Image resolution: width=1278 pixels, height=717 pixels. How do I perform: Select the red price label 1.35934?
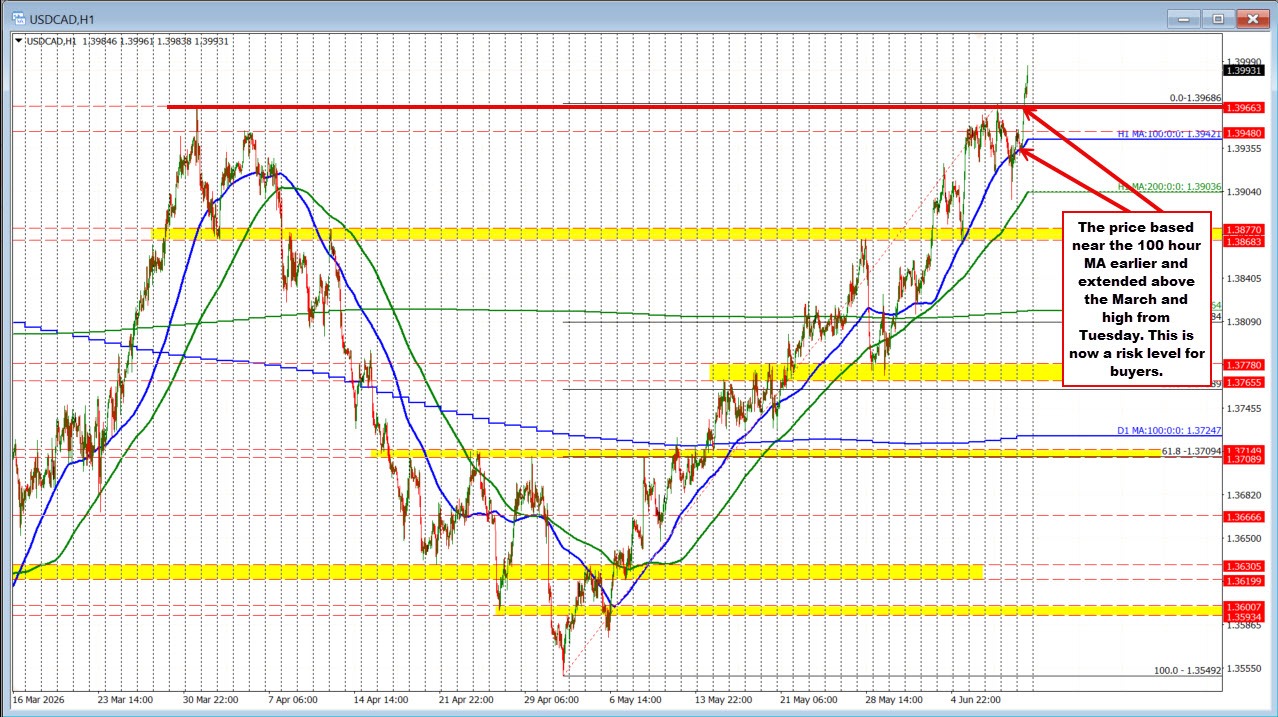(1245, 617)
